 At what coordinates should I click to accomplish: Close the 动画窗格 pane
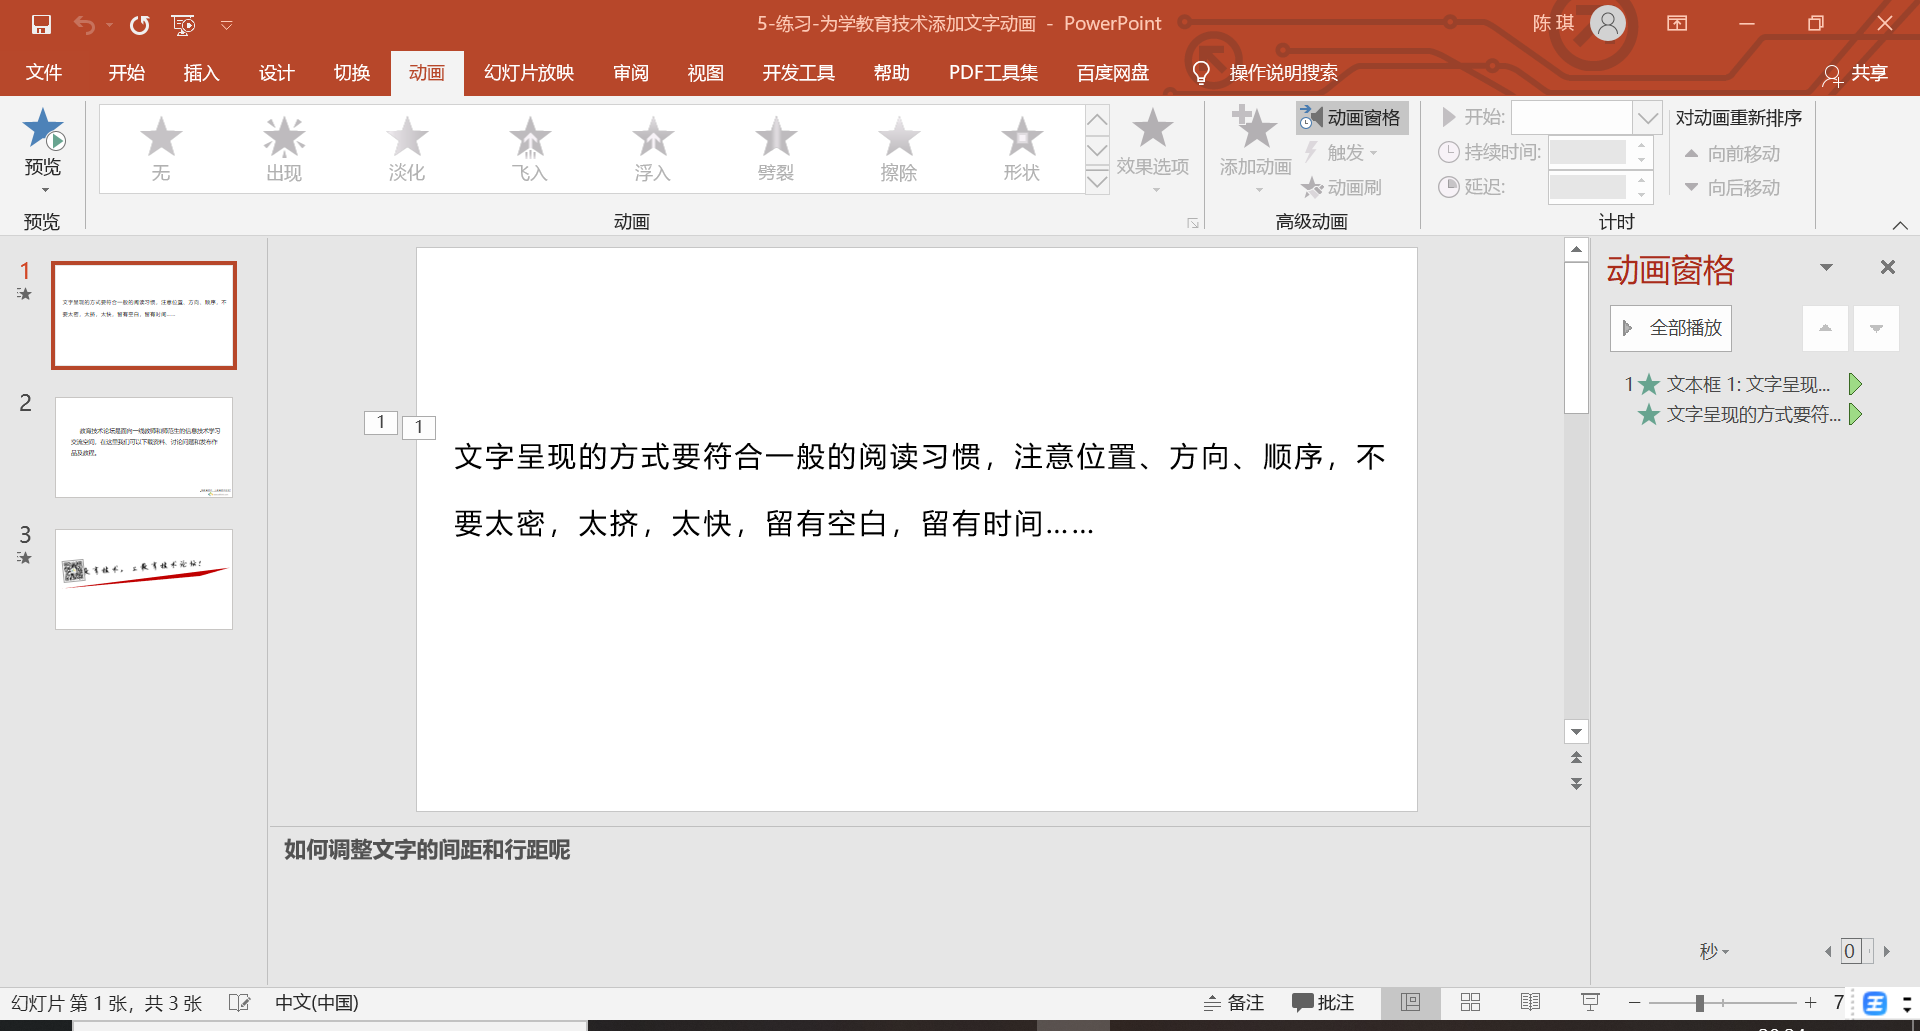tap(1888, 267)
